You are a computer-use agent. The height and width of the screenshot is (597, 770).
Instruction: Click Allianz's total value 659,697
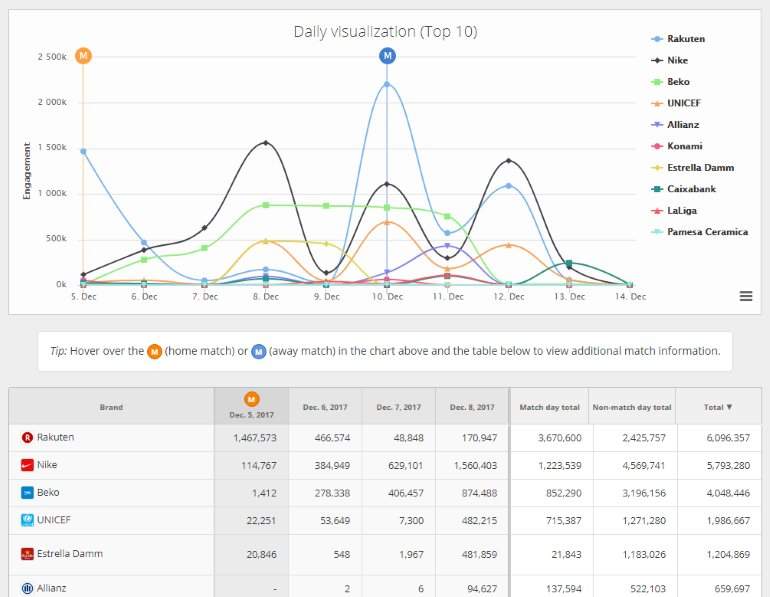(x=732, y=588)
